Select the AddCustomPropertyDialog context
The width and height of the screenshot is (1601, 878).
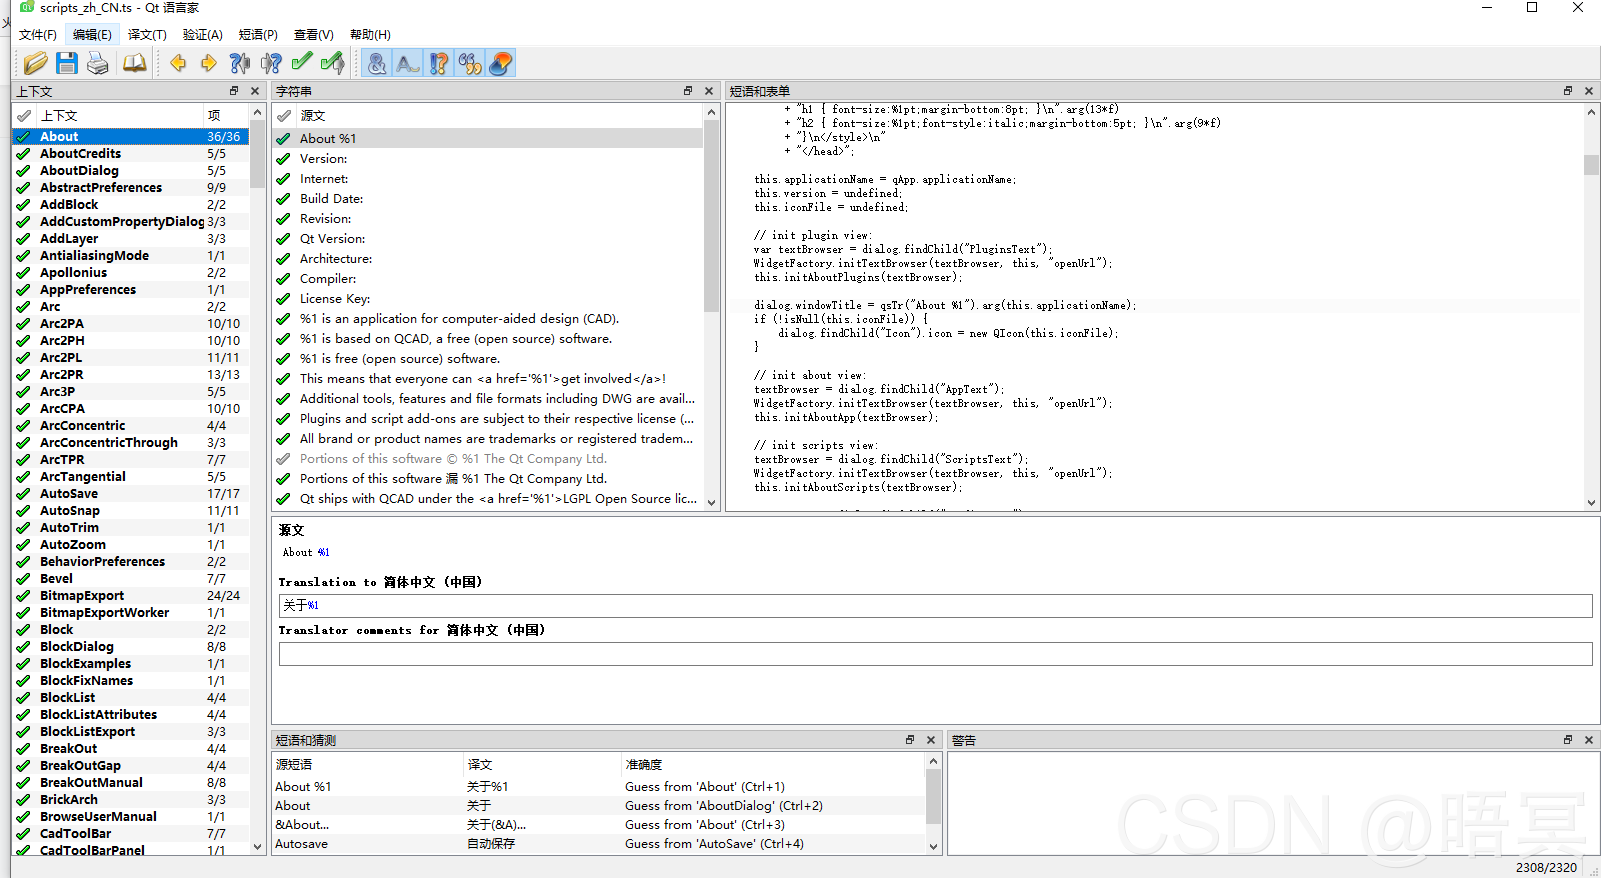130,221
